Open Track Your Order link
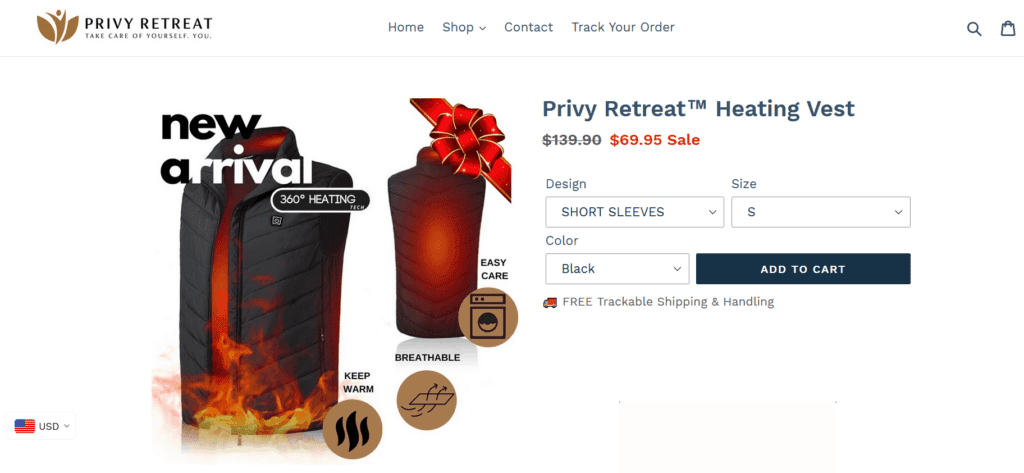 [623, 27]
